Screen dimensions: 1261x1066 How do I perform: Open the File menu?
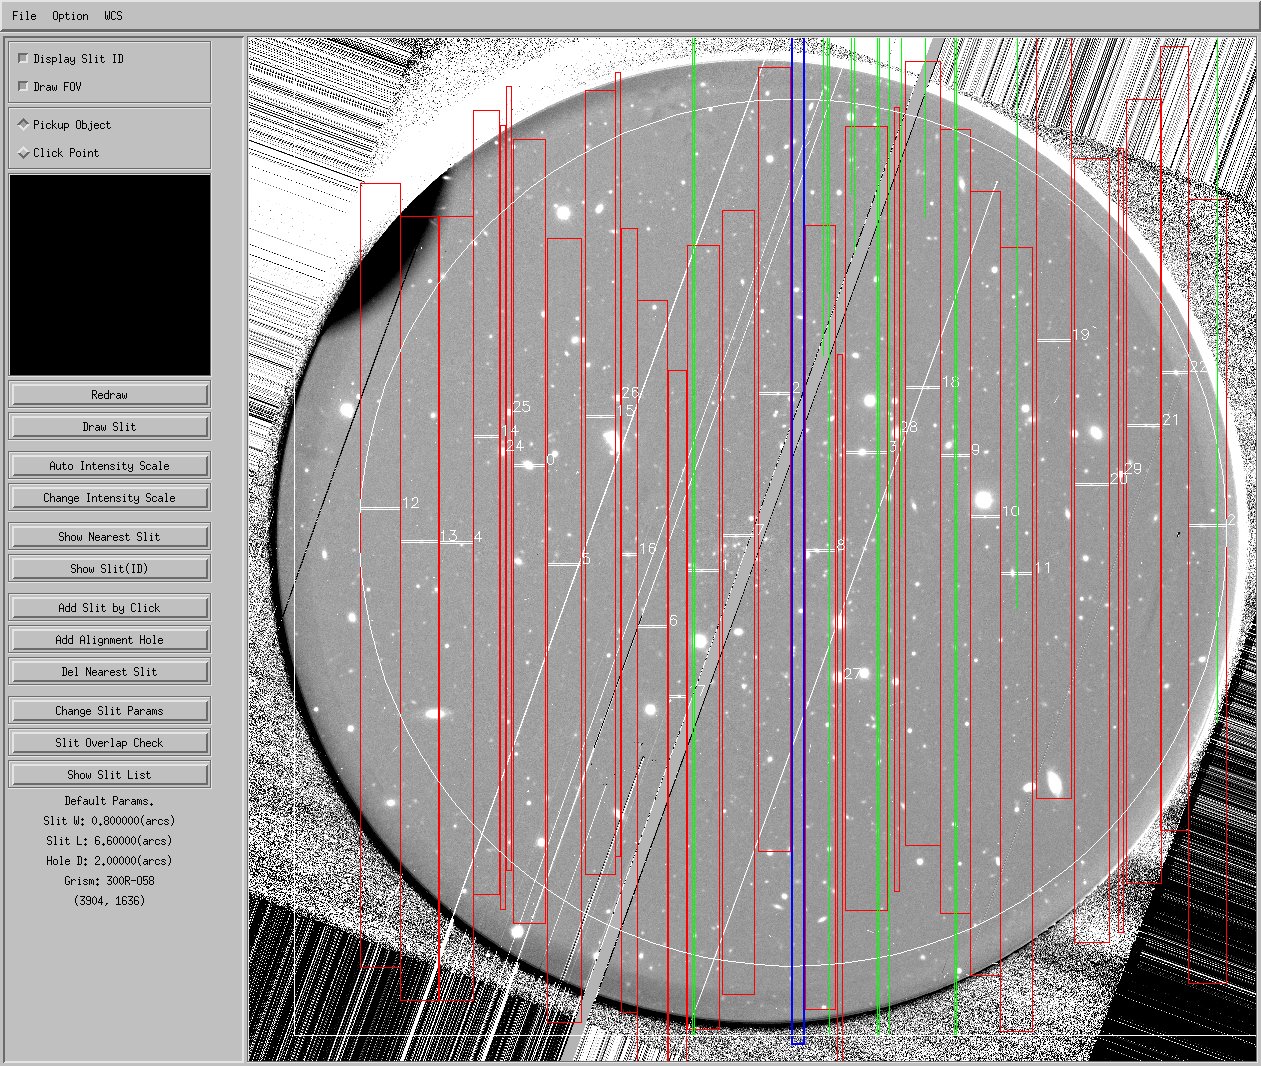coord(24,16)
